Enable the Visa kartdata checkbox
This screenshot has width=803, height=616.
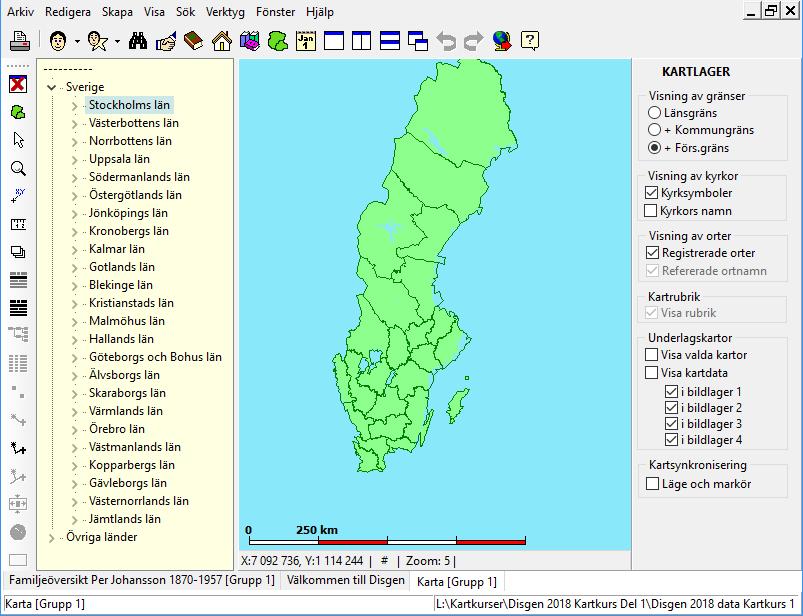(x=651, y=373)
